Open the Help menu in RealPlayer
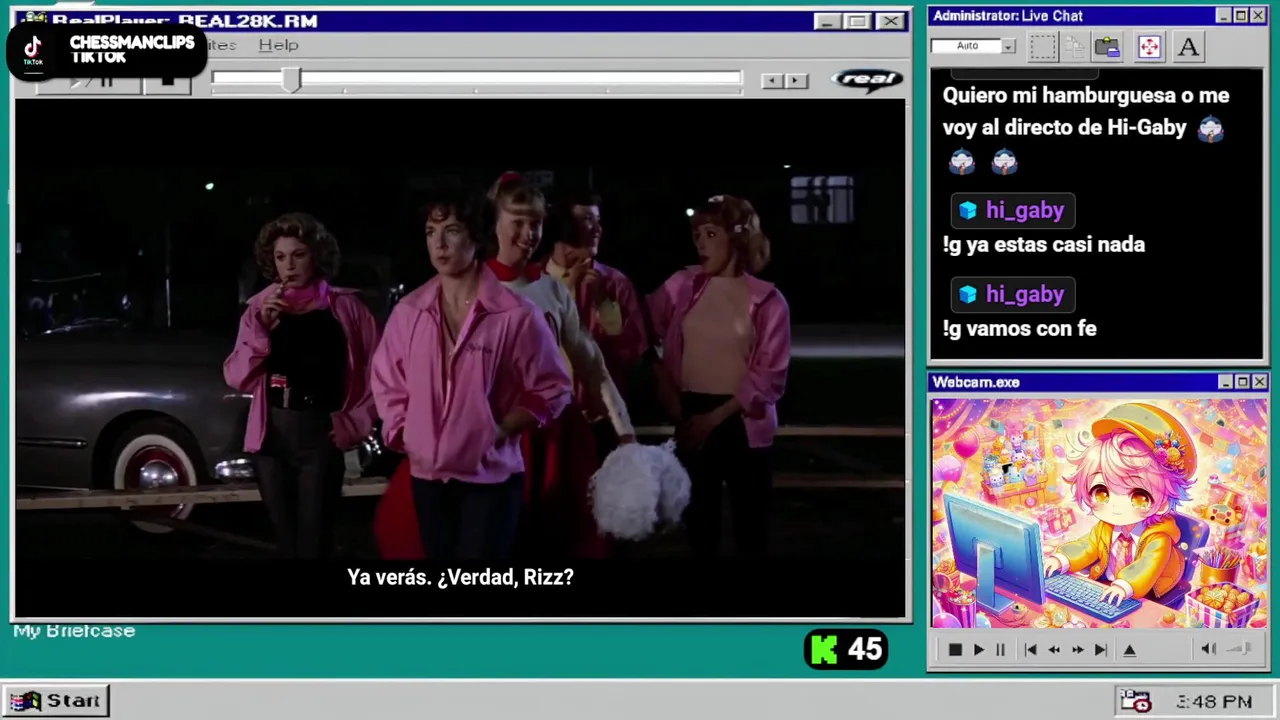 [278, 44]
